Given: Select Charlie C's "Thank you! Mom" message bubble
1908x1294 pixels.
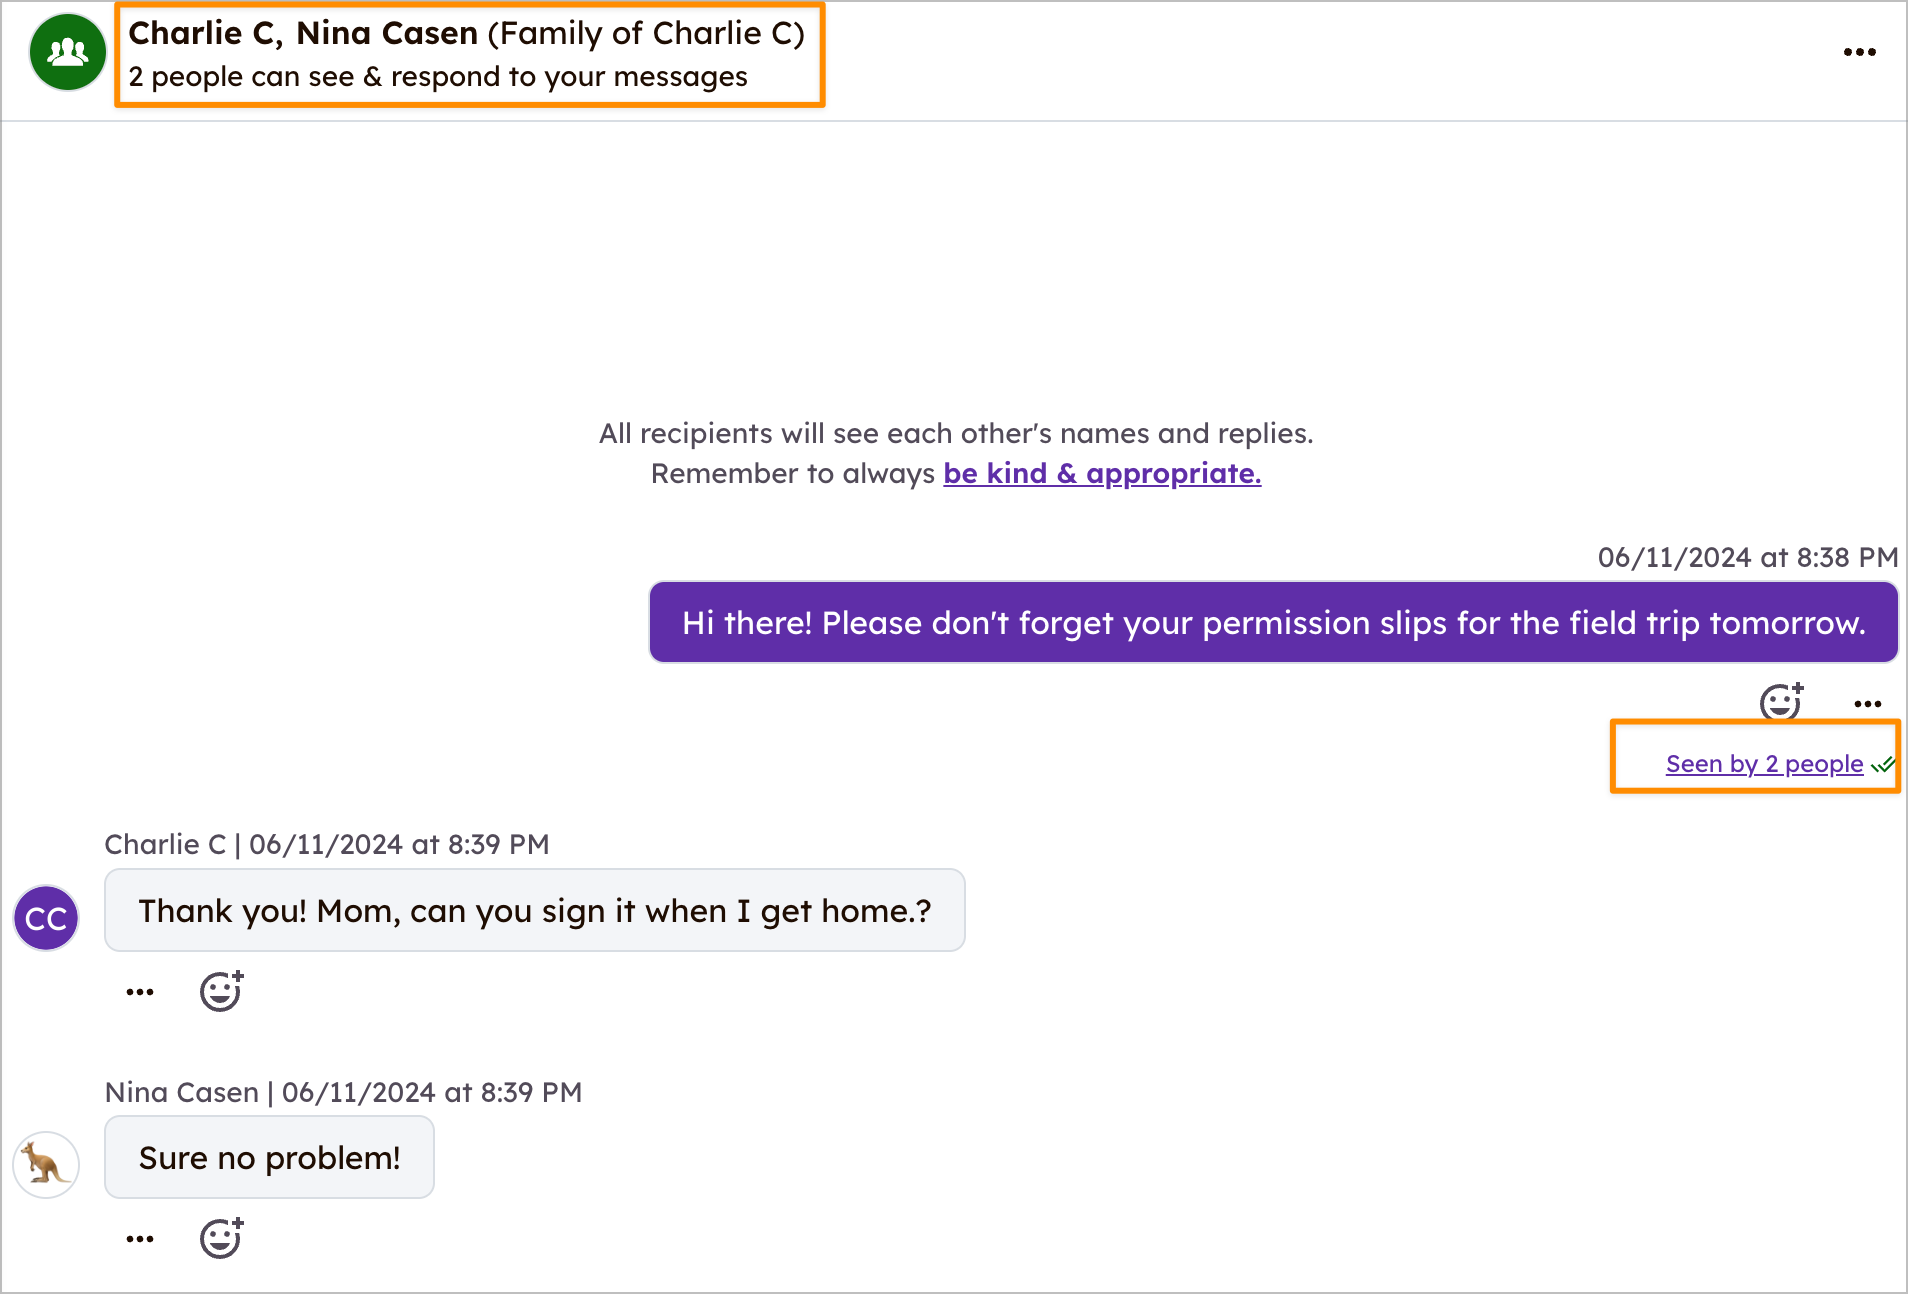Looking at the screenshot, I should coord(534,911).
